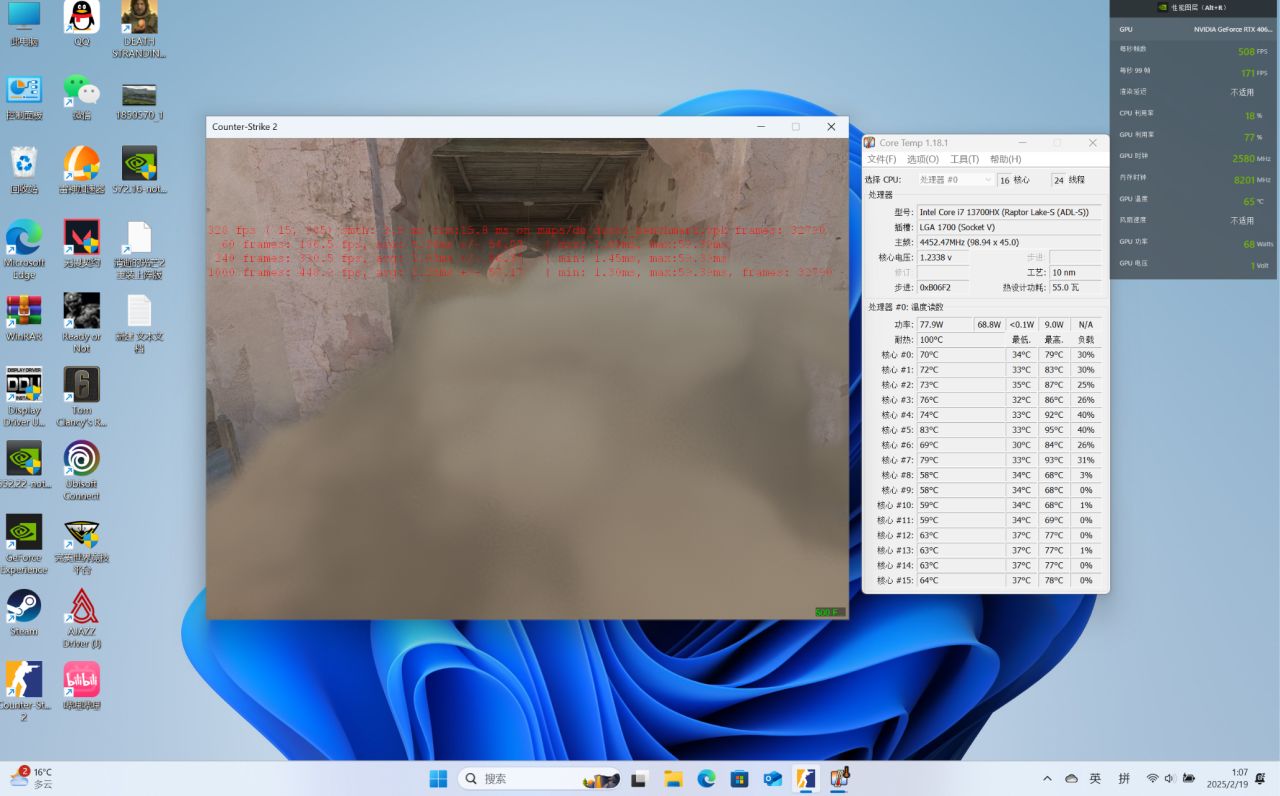
Task: Click the Intel Core i7 13700HX model field
Action: pyautogui.click(x=1009, y=212)
